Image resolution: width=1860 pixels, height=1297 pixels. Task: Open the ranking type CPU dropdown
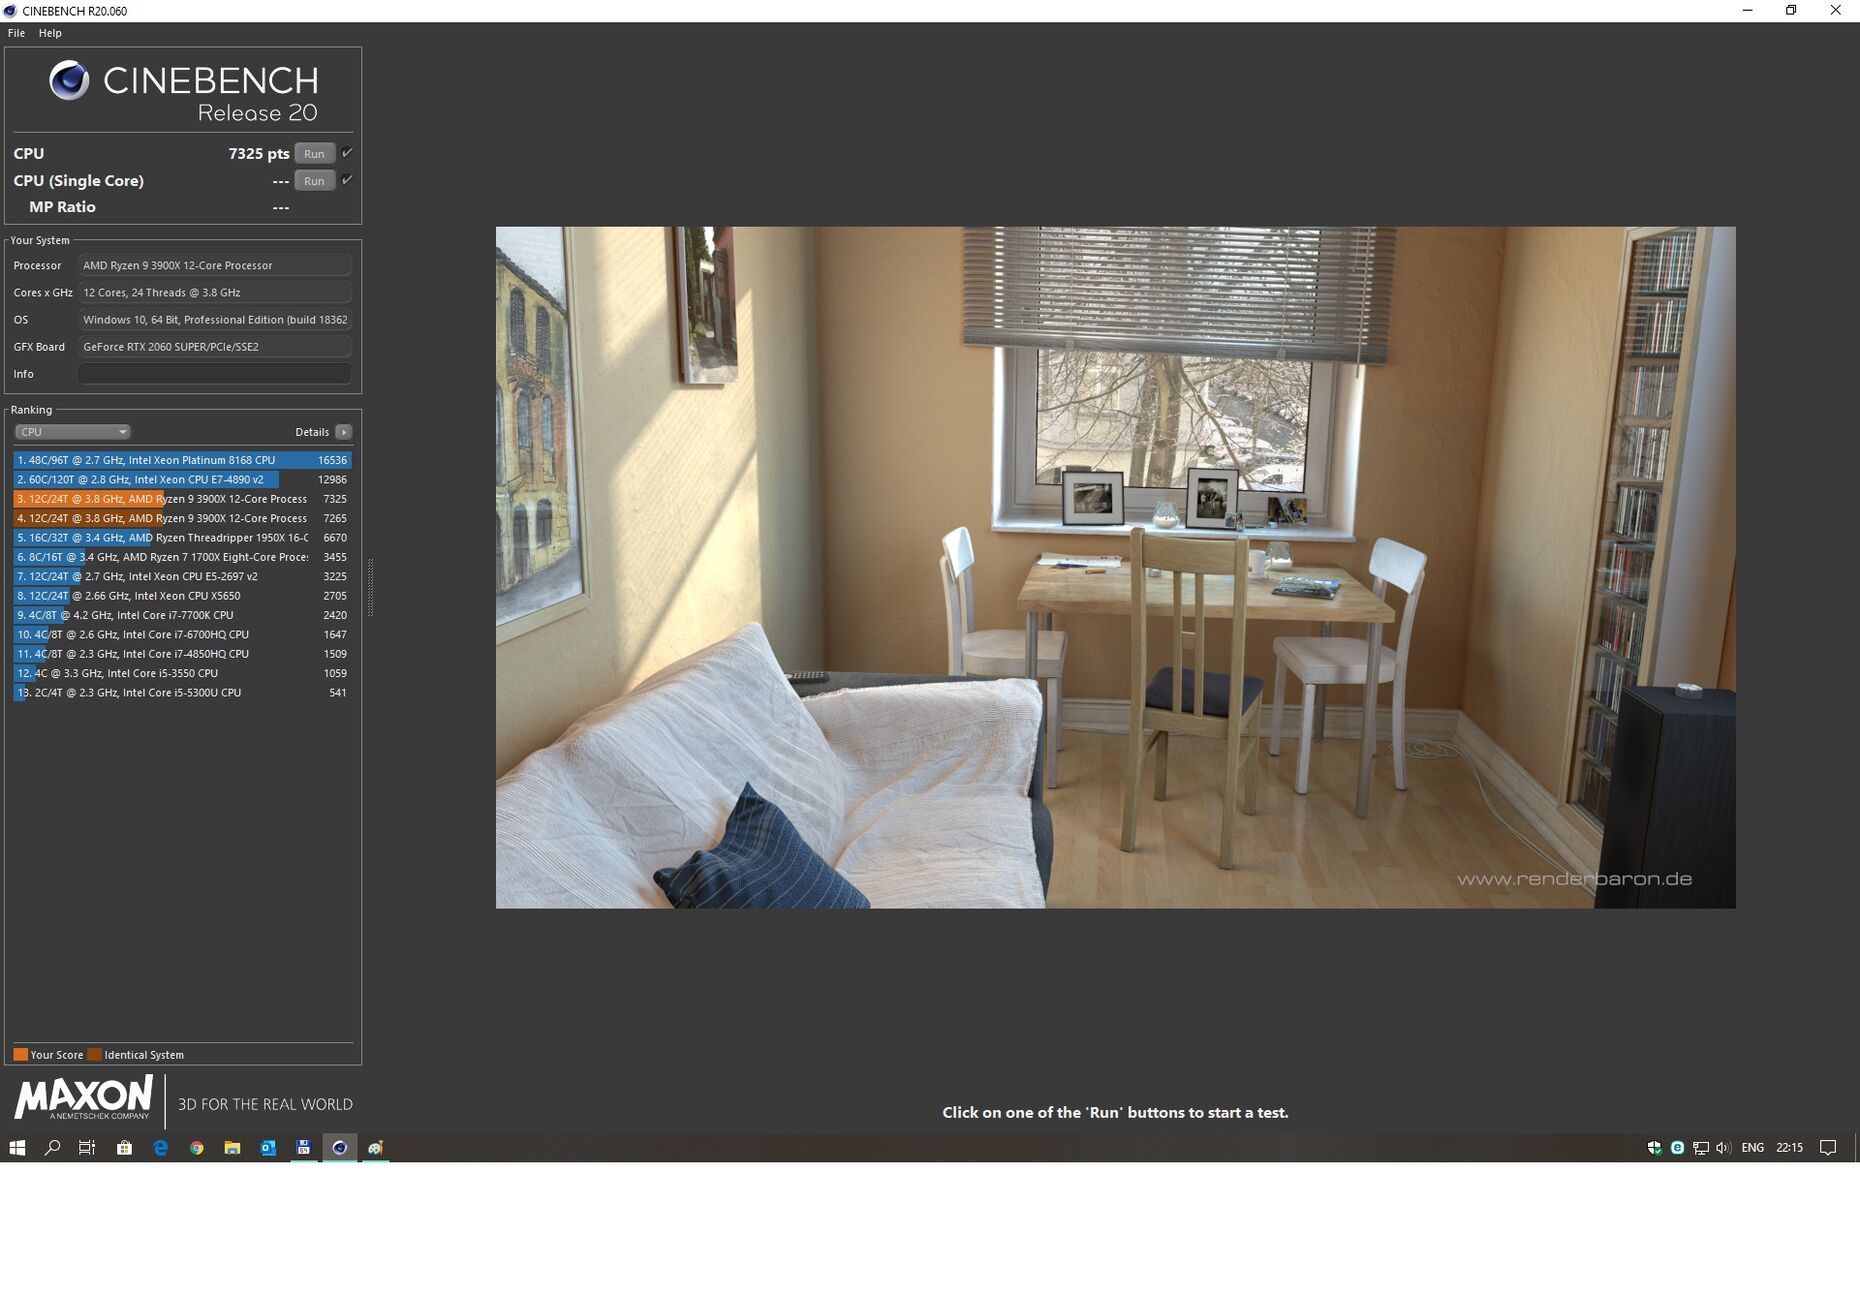pos(72,432)
